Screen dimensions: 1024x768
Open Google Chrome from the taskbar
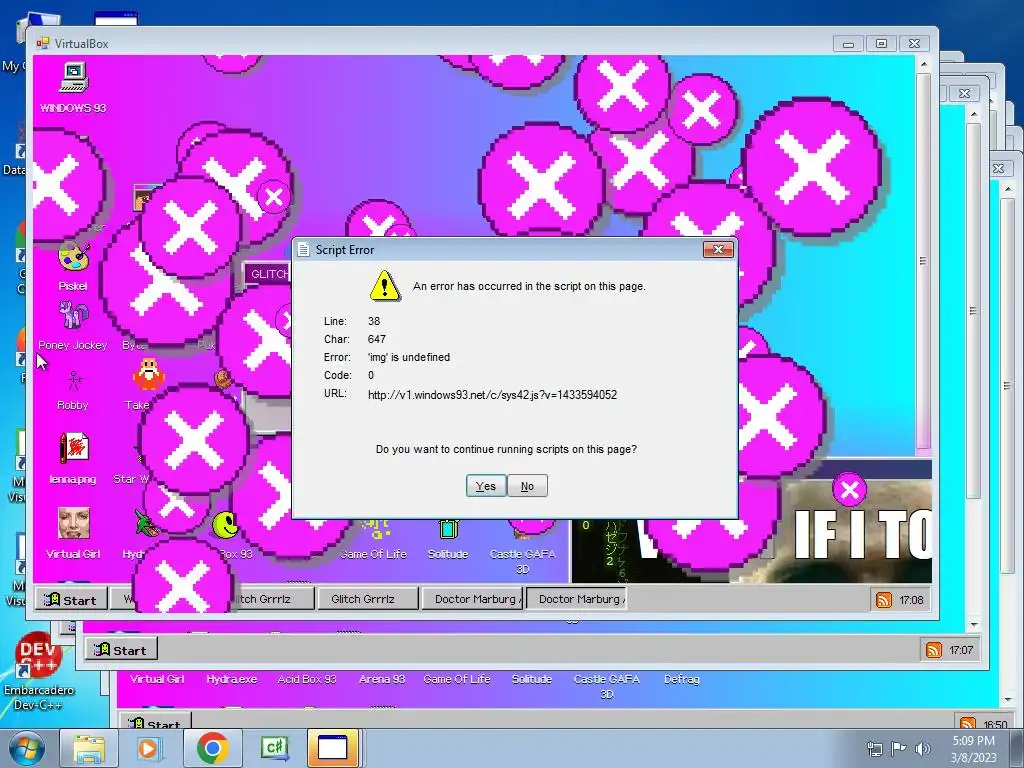click(x=212, y=749)
